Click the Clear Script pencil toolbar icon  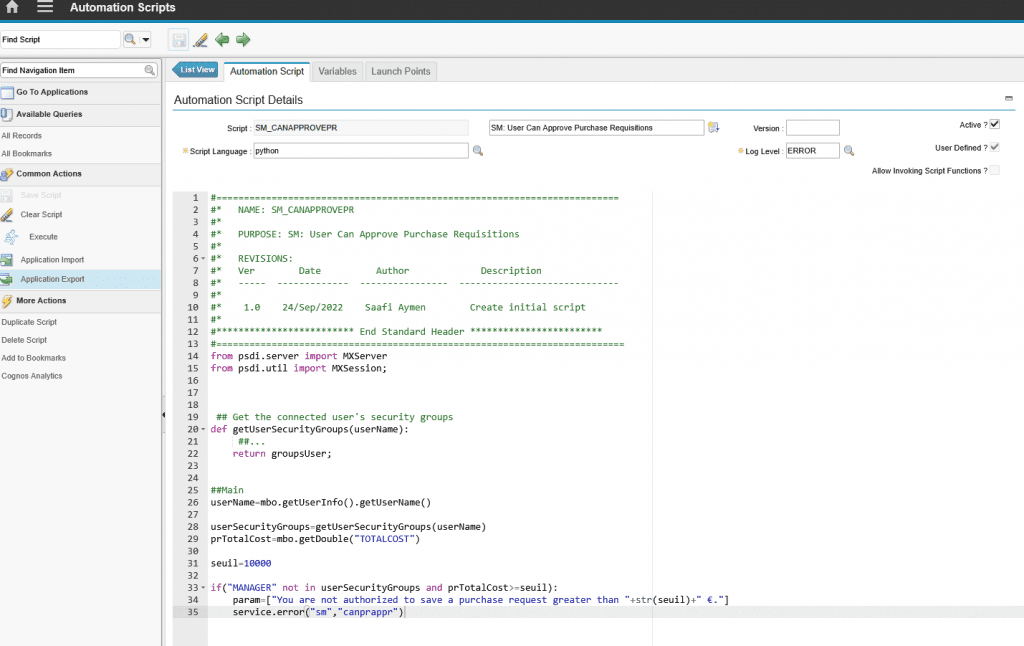tap(201, 40)
